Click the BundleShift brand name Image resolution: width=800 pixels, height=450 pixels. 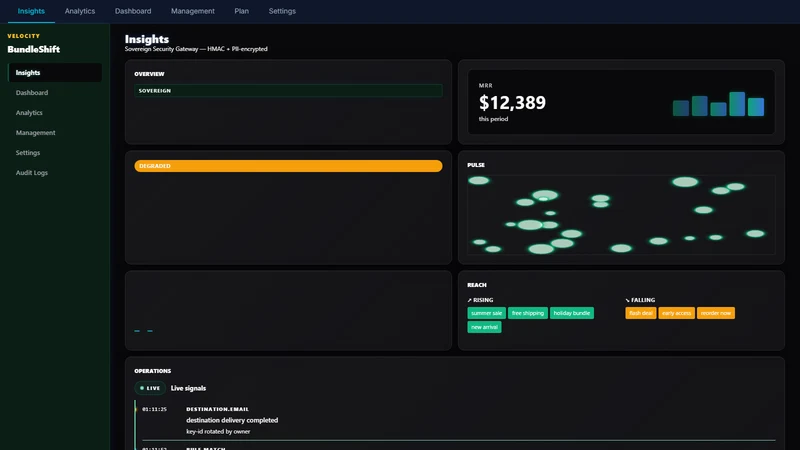tap(34, 49)
